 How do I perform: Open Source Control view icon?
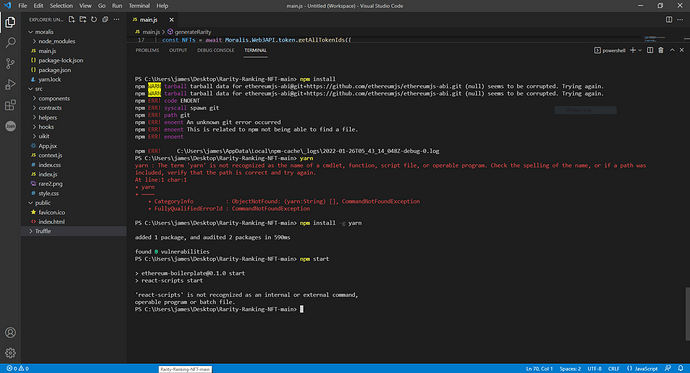(10, 63)
